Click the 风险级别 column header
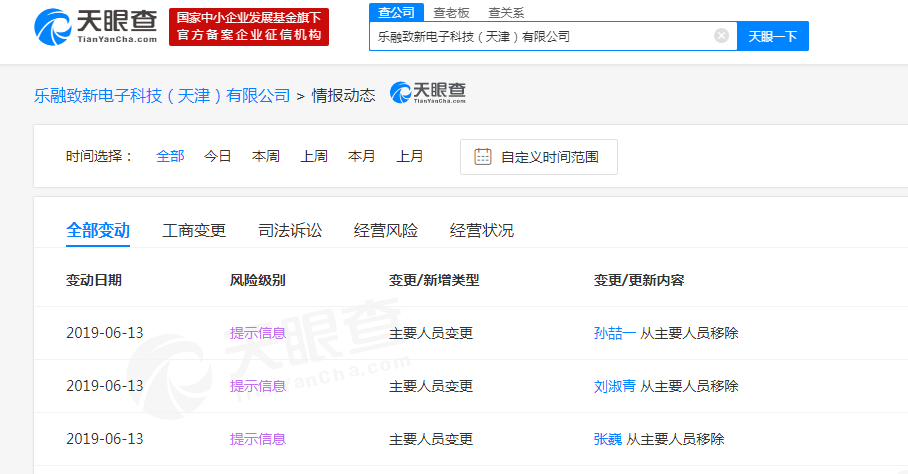The height and width of the screenshot is (474, 908). point(258,281)
